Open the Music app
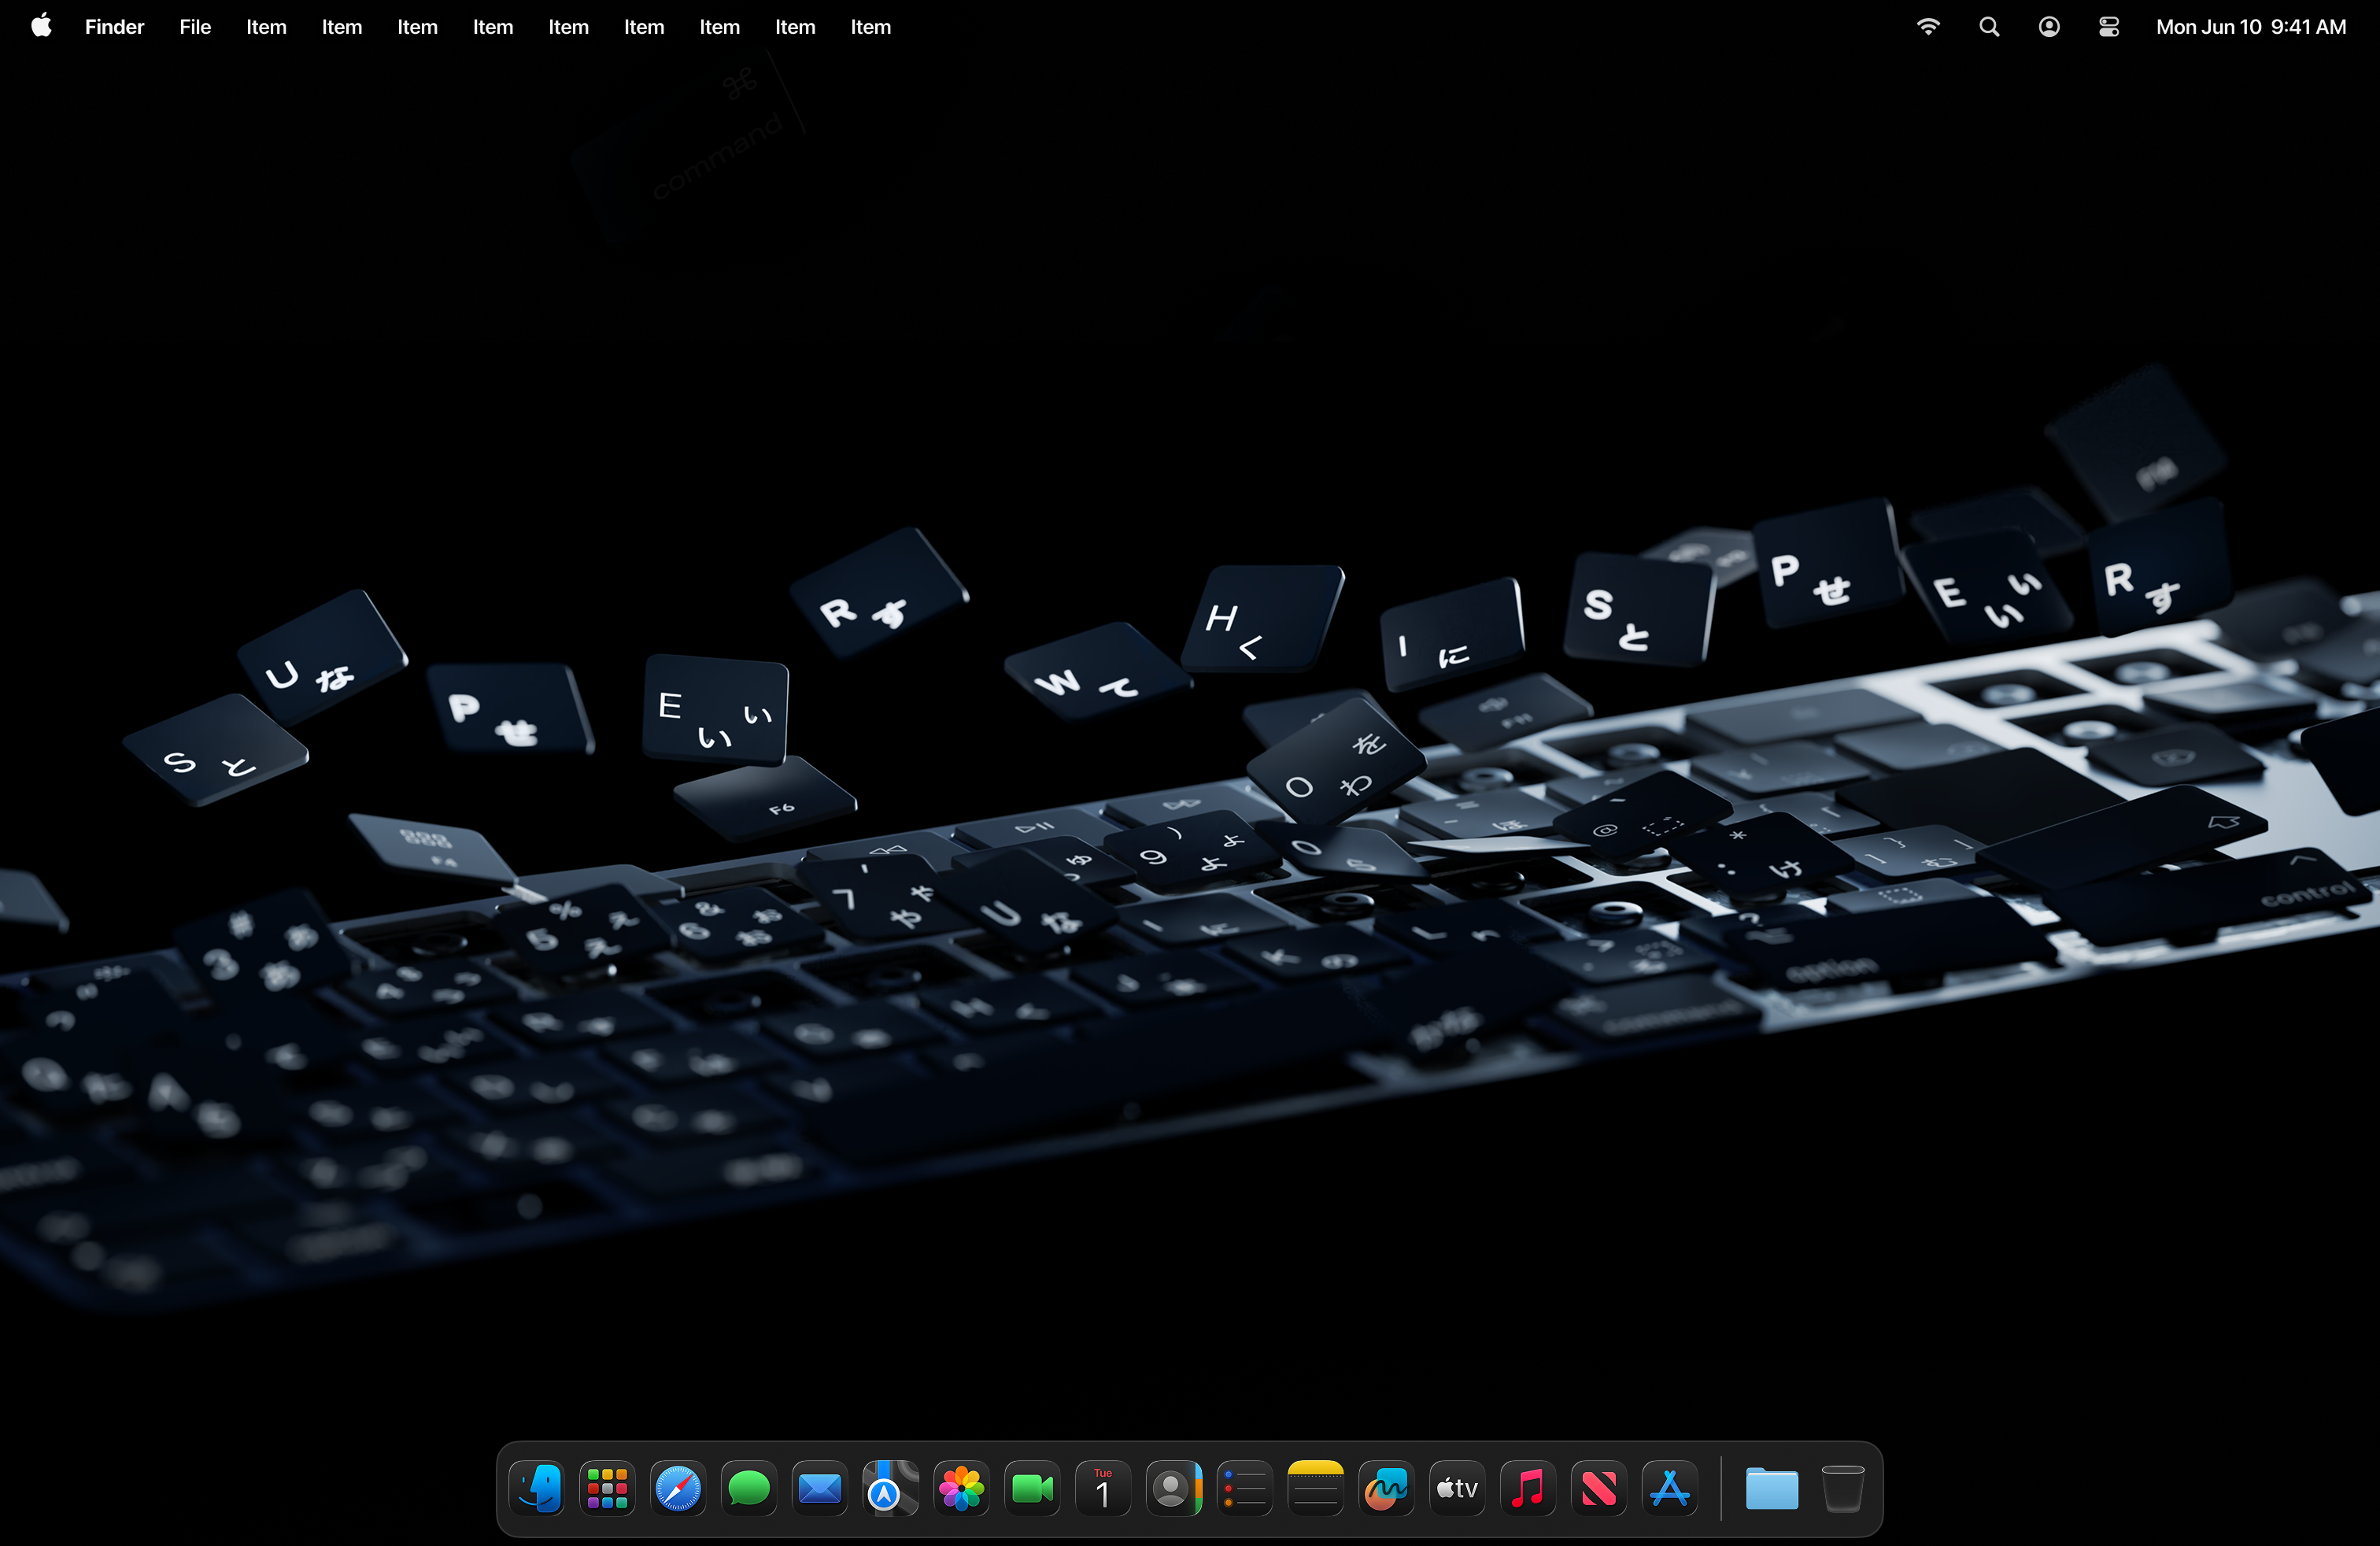 point(1528,1489)
